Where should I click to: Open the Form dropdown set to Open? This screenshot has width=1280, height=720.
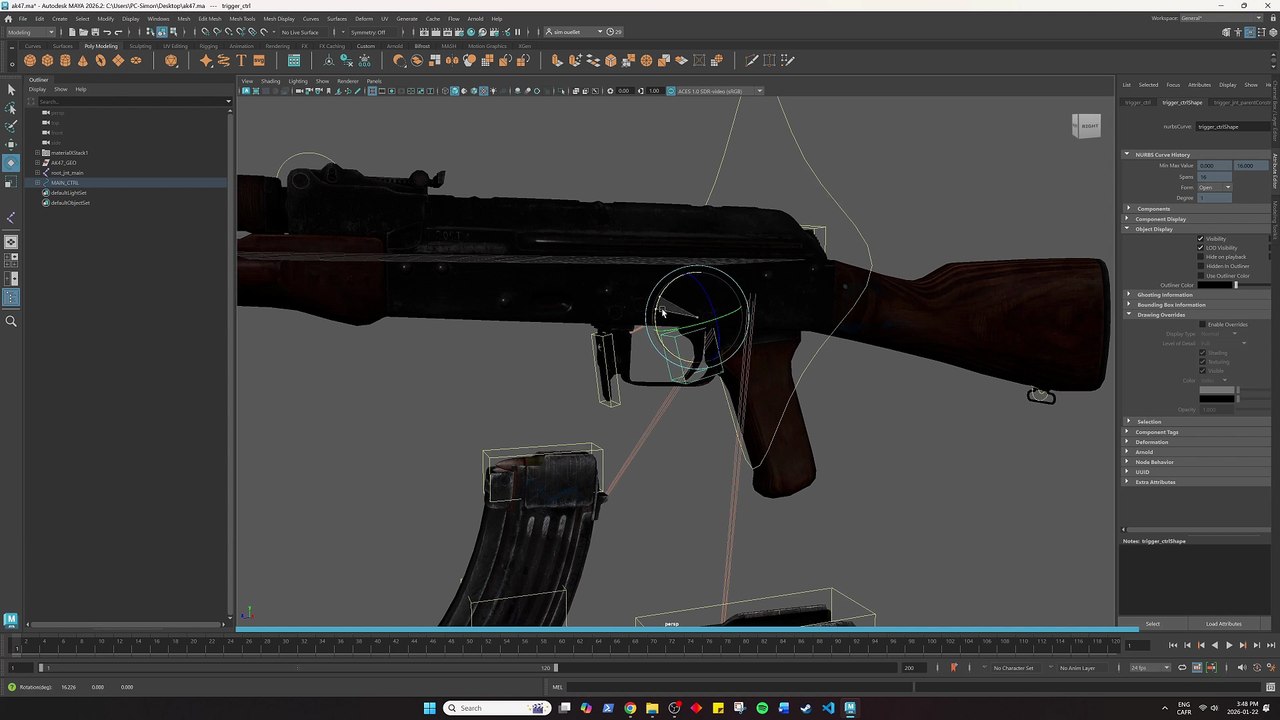[x=1216, y=187]
